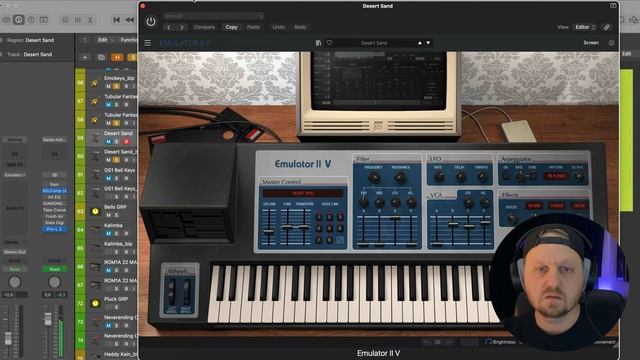Screen dimensions: 640x360
Task: Favorite the preset with heart icon
Action: click(329, 43)
